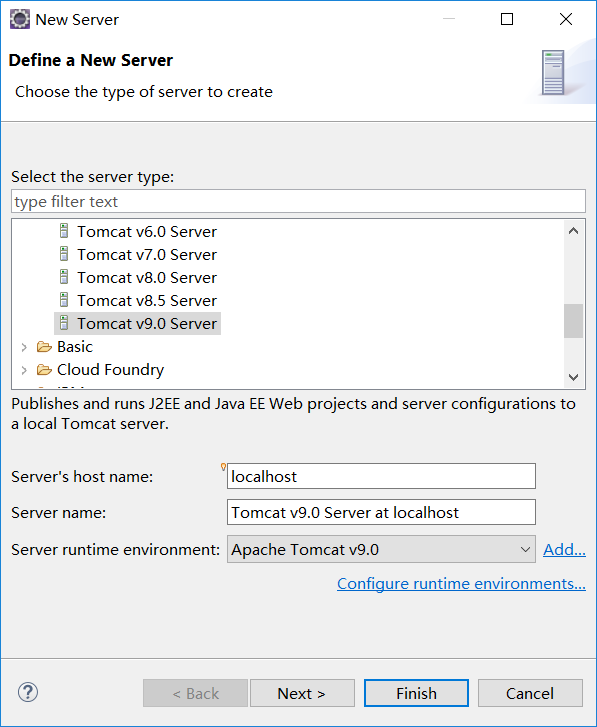Click Finish to create the server

[x=416, y=693]
